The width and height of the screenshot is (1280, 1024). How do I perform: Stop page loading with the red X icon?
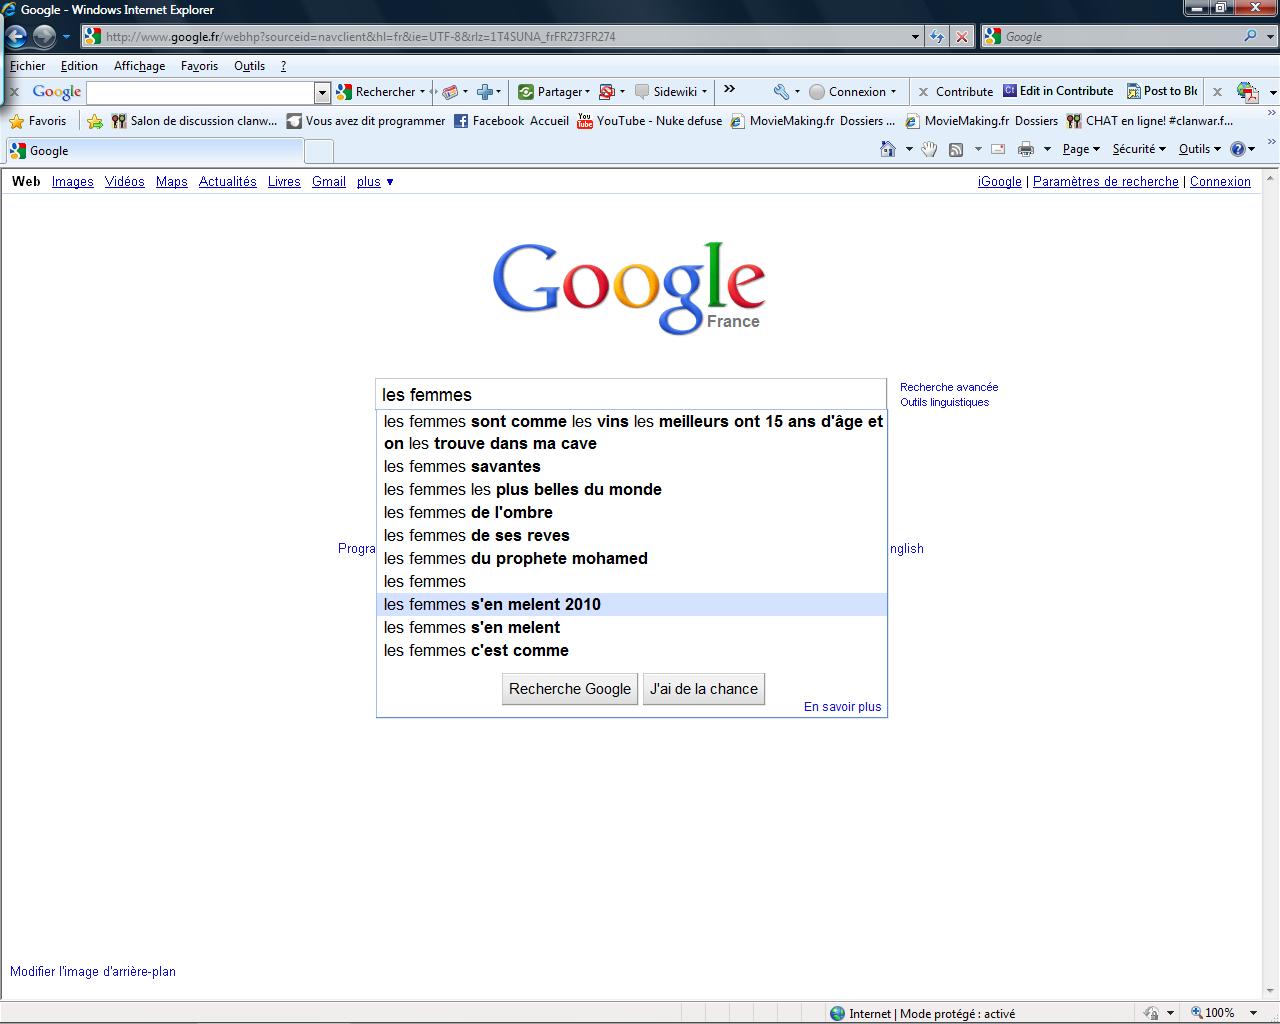tap(961, 37)
